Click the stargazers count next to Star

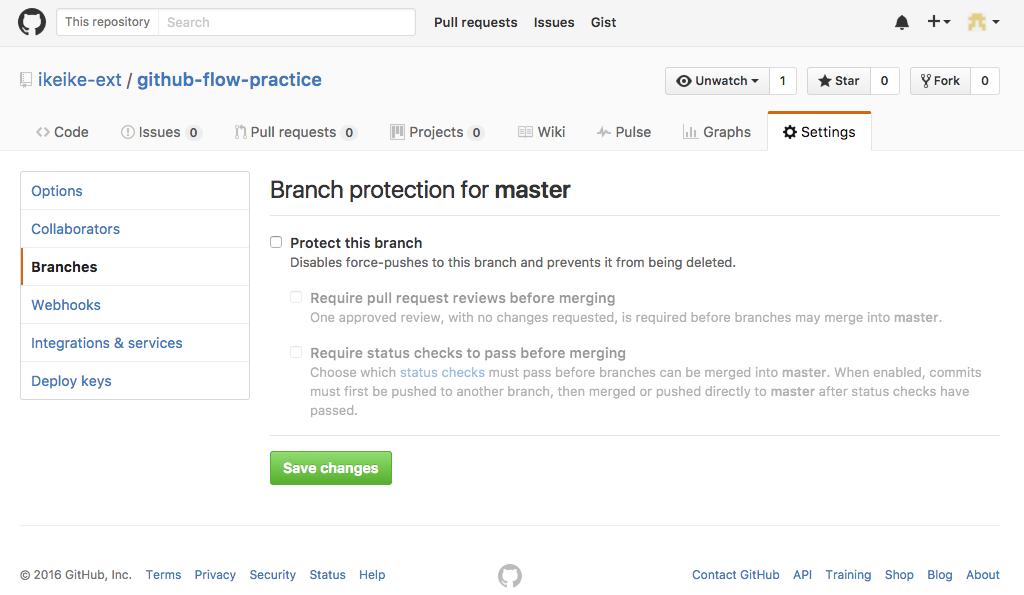[x=885, y=81]
